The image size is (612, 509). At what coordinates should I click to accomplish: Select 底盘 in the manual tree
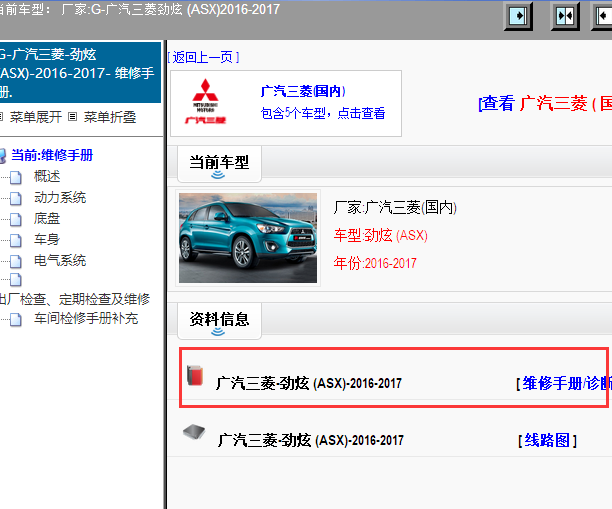tap(47, 219)
